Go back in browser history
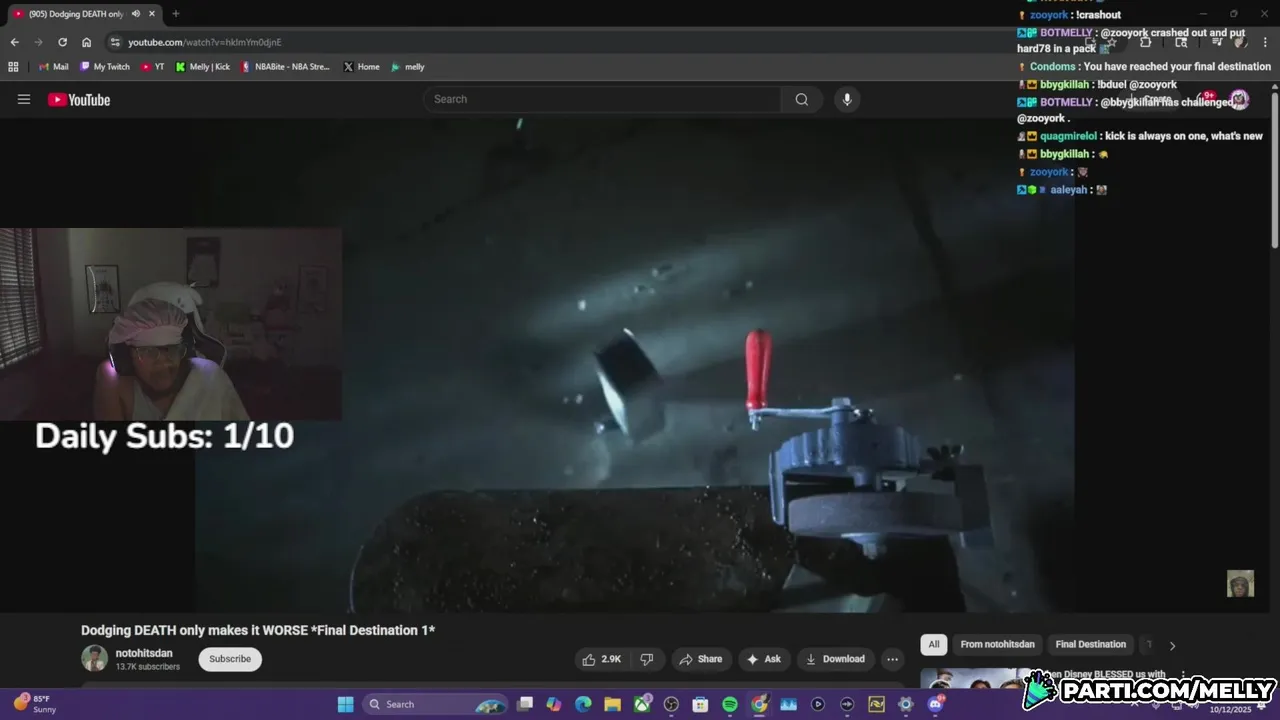This screenshot has height=720, width=1280. [14, 42]
